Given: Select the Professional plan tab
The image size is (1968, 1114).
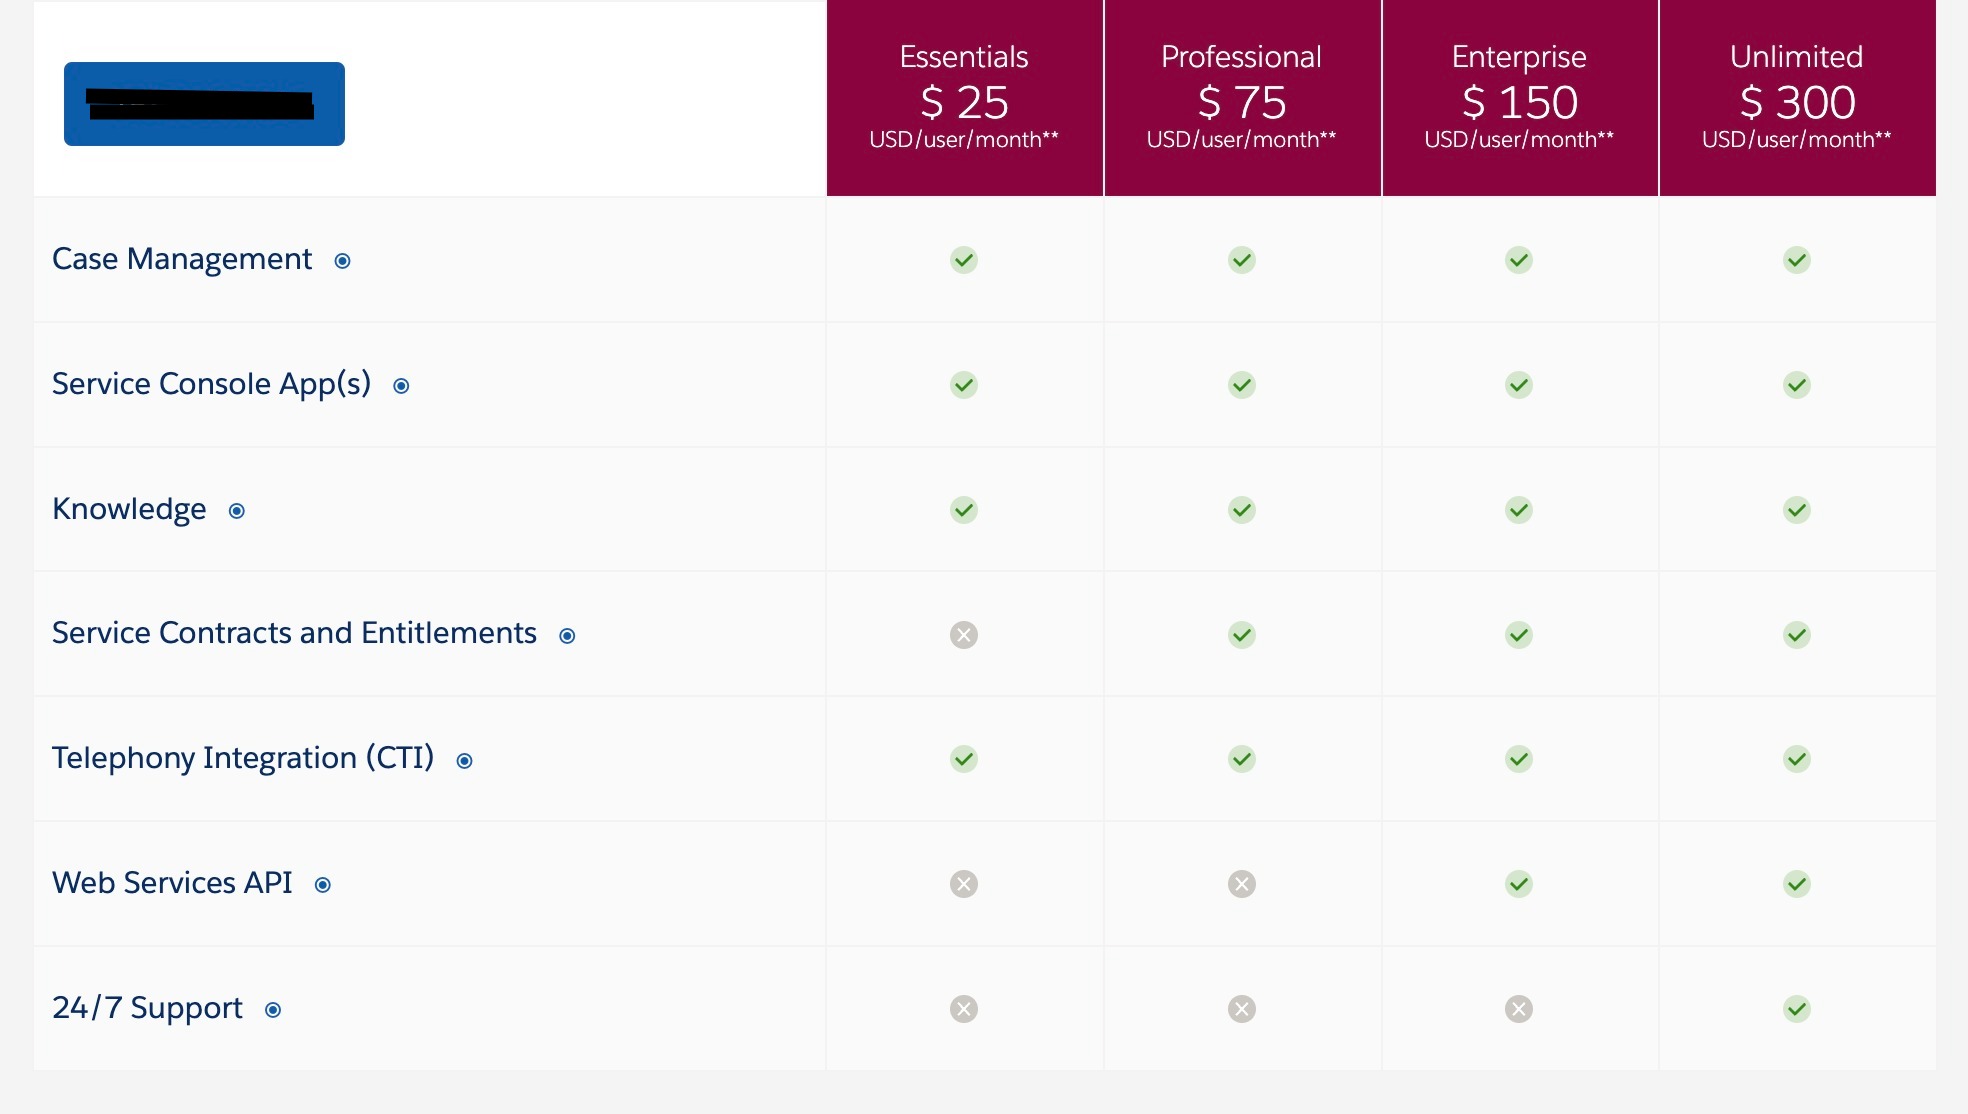Looking at the screenshot, I should pos(1241,97).
